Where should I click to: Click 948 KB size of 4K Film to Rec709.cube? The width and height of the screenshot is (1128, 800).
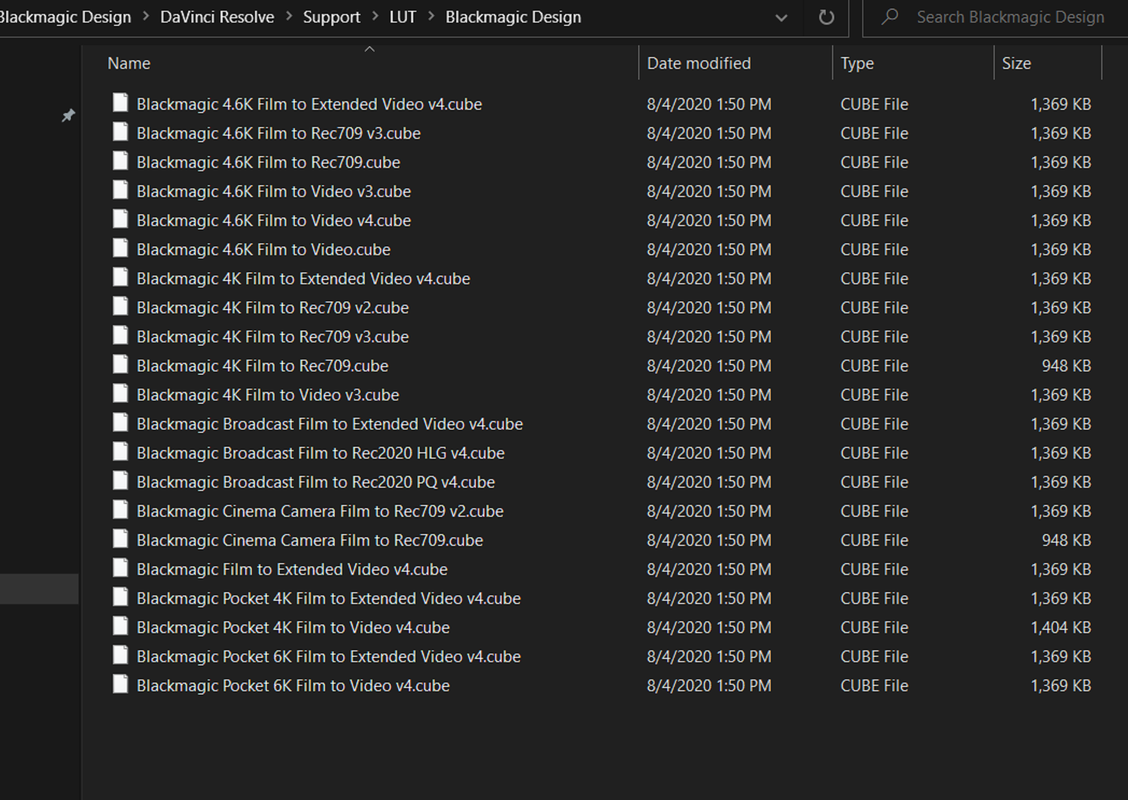point(1066,365)
